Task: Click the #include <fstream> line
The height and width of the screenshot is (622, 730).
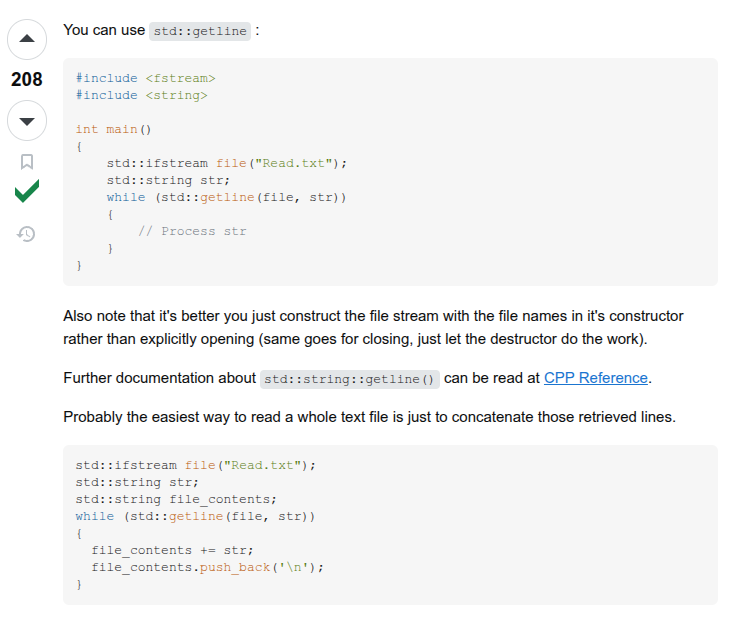Action: tap(145, 78)
